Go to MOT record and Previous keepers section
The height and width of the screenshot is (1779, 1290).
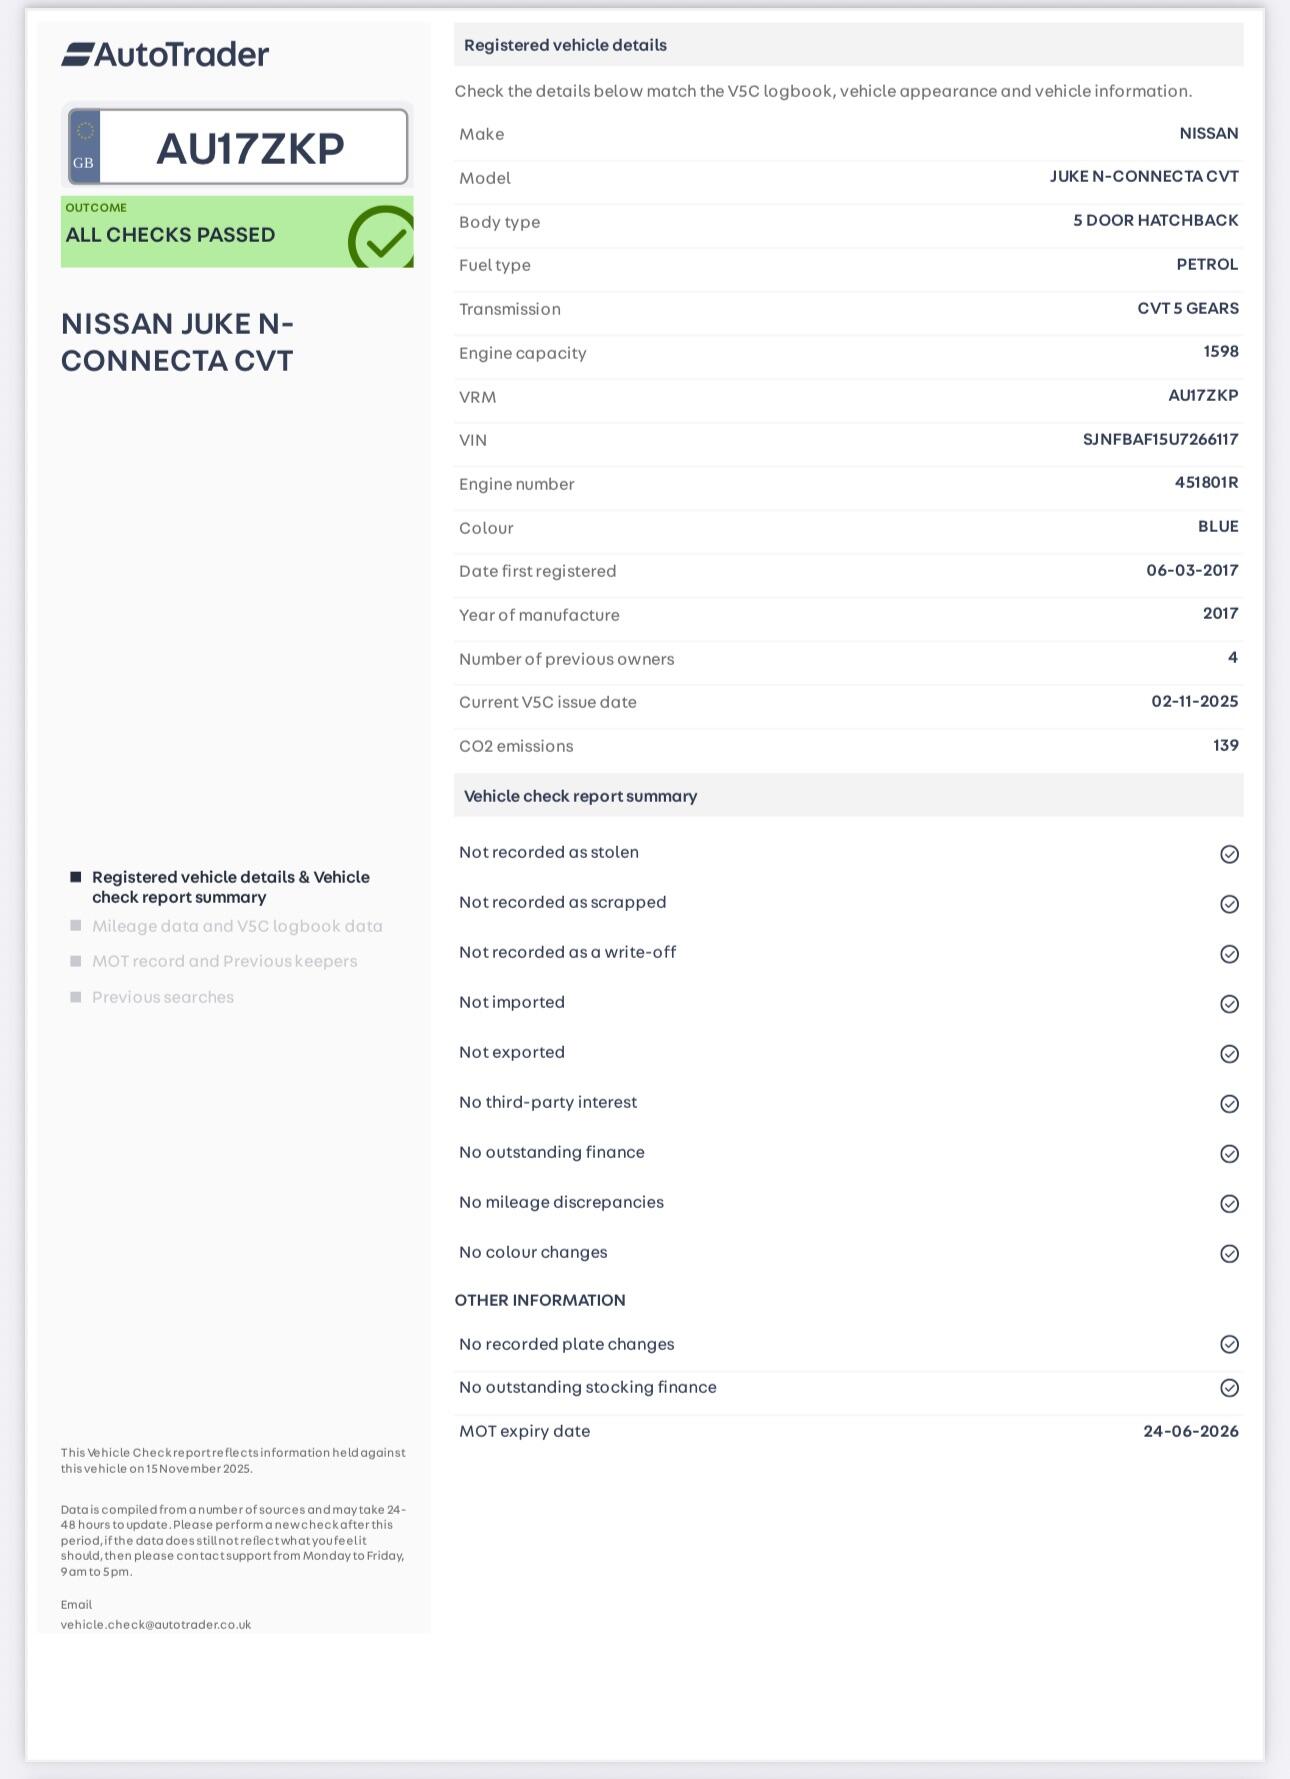[x=224, y=961]
